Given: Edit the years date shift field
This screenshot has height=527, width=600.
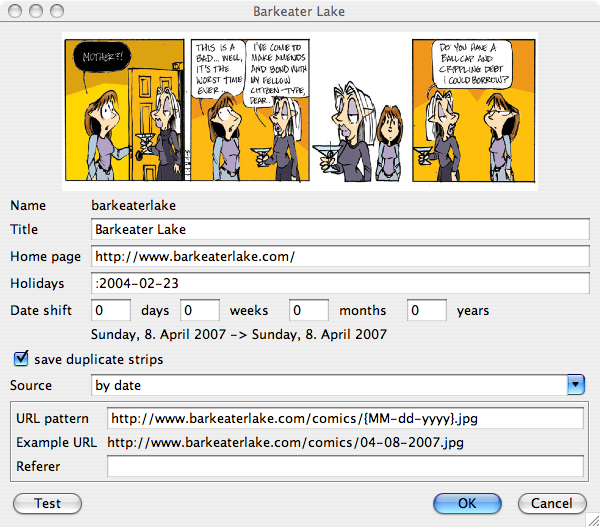Looking at the screenshot, I should click(x=427, y=310).
